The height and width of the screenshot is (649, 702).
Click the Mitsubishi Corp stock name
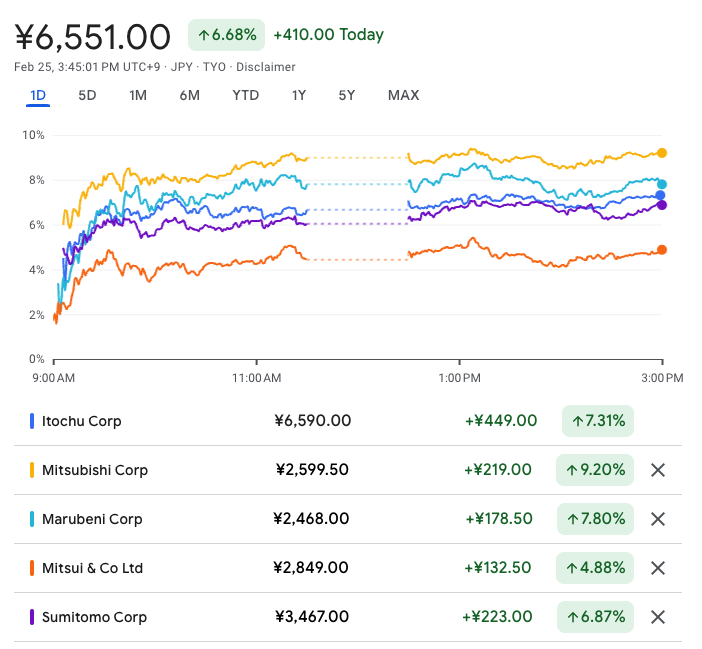pos(95,470)
